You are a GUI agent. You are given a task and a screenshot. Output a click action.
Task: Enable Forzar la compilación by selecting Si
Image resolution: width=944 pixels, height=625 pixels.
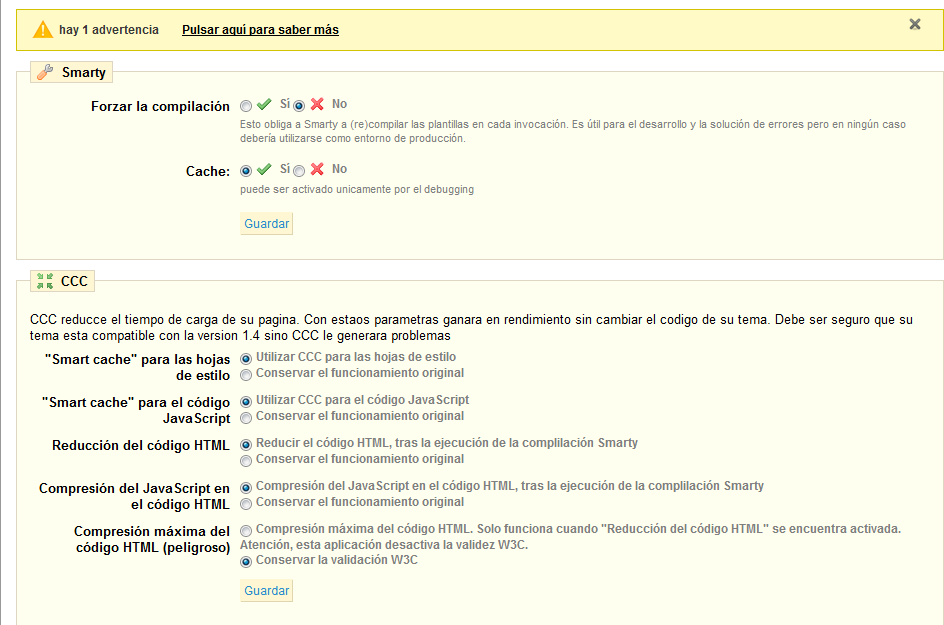(246, 104)
